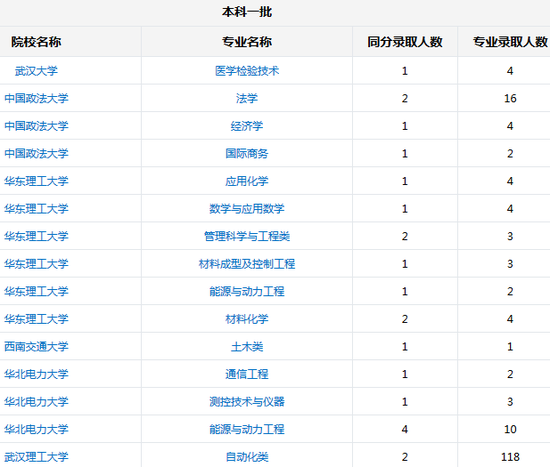Select 专业录取人数 value 4 in 经济学 row
This screenshot has height=467, width=550.
click(x=510, y=126)
